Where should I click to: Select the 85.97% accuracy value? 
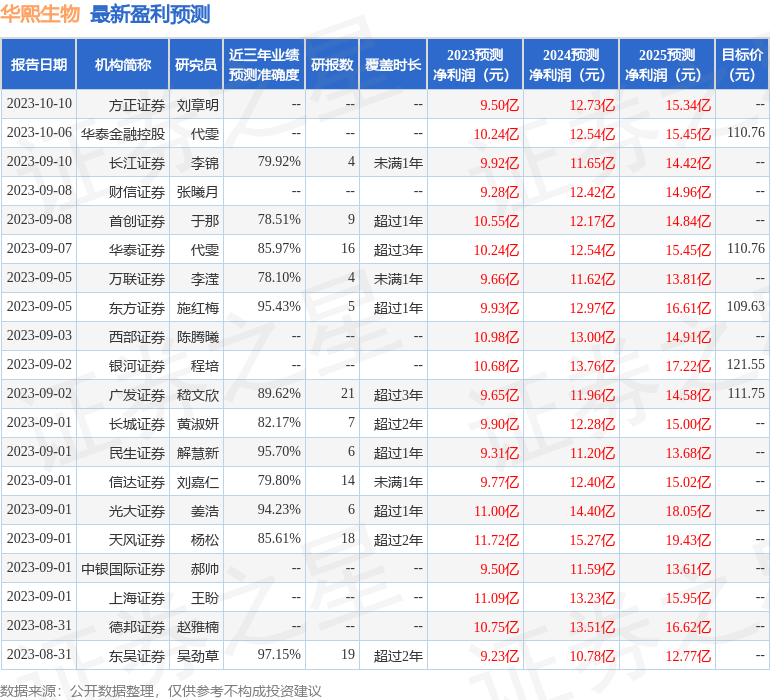pyautogui.click(x=279, y=249)
